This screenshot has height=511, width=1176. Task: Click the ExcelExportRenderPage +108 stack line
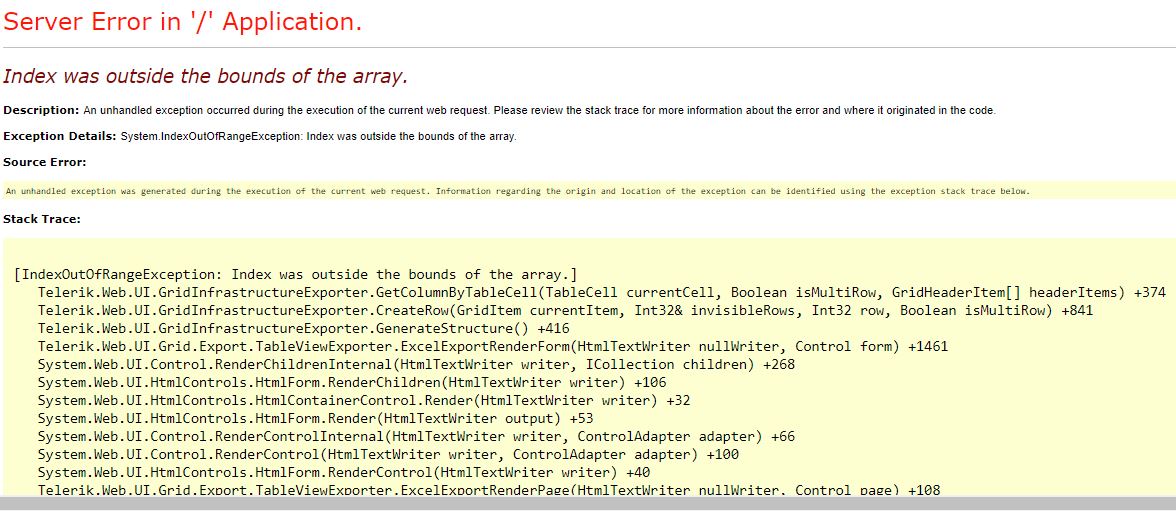(x=489, y=490)
